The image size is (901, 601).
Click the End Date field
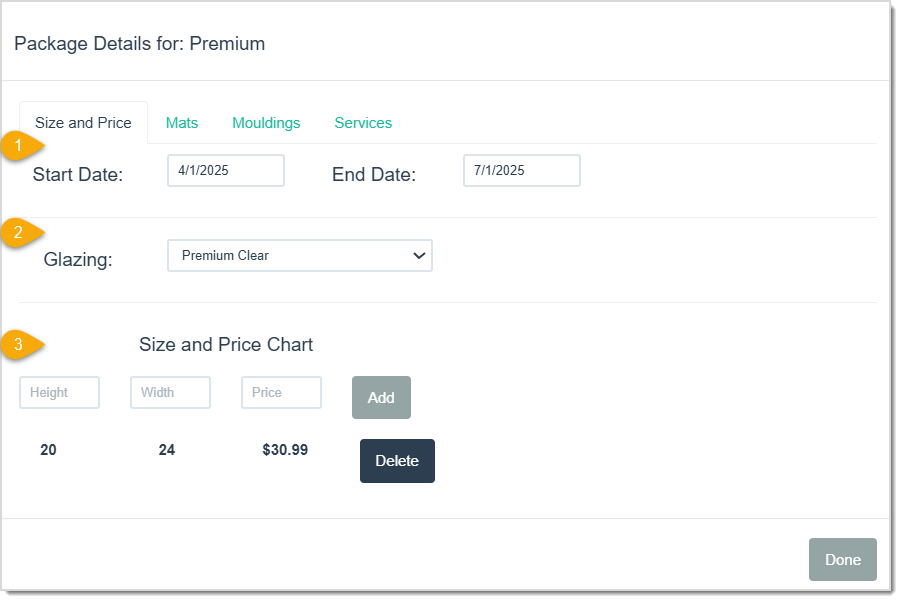click(x=521, y=170)
